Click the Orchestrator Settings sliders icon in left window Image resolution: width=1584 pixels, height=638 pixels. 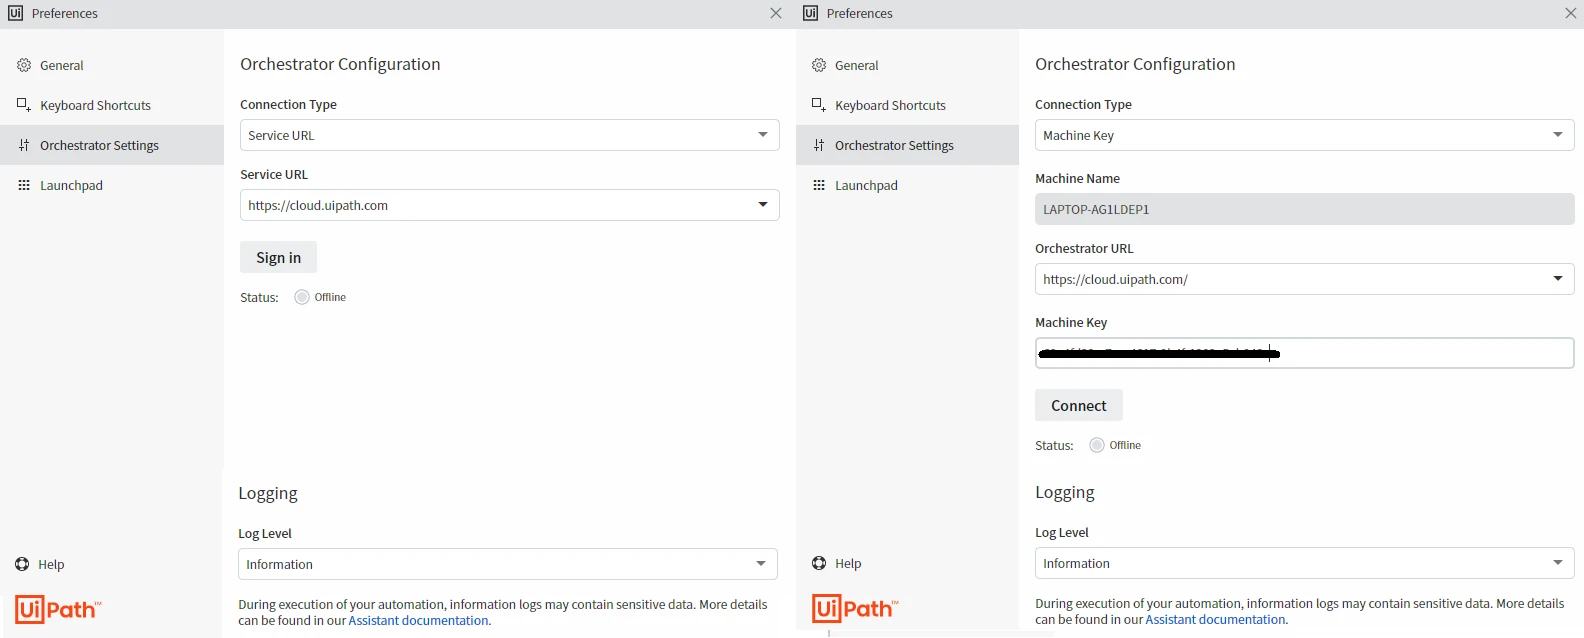click(x=24, y=145)
